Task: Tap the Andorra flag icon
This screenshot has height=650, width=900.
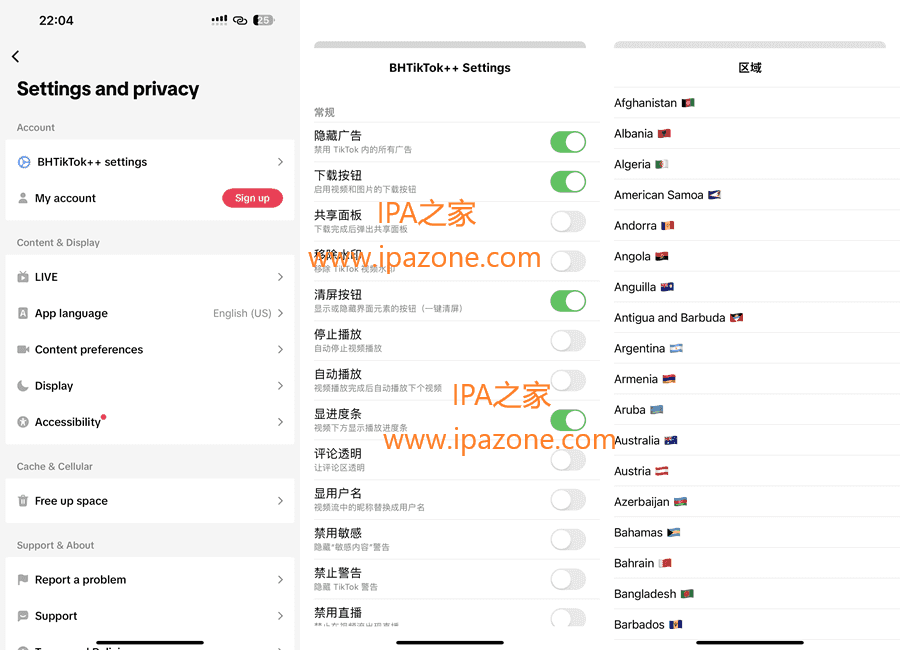Action: (668, 226)
